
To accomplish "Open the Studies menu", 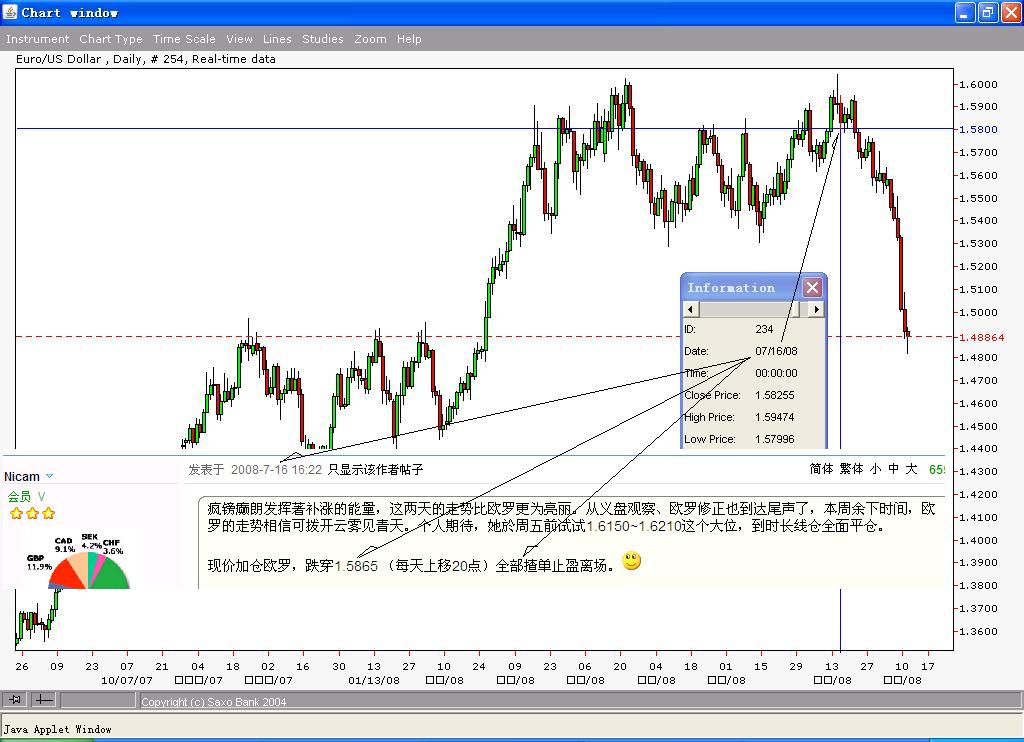I will (x=323, y=39).
